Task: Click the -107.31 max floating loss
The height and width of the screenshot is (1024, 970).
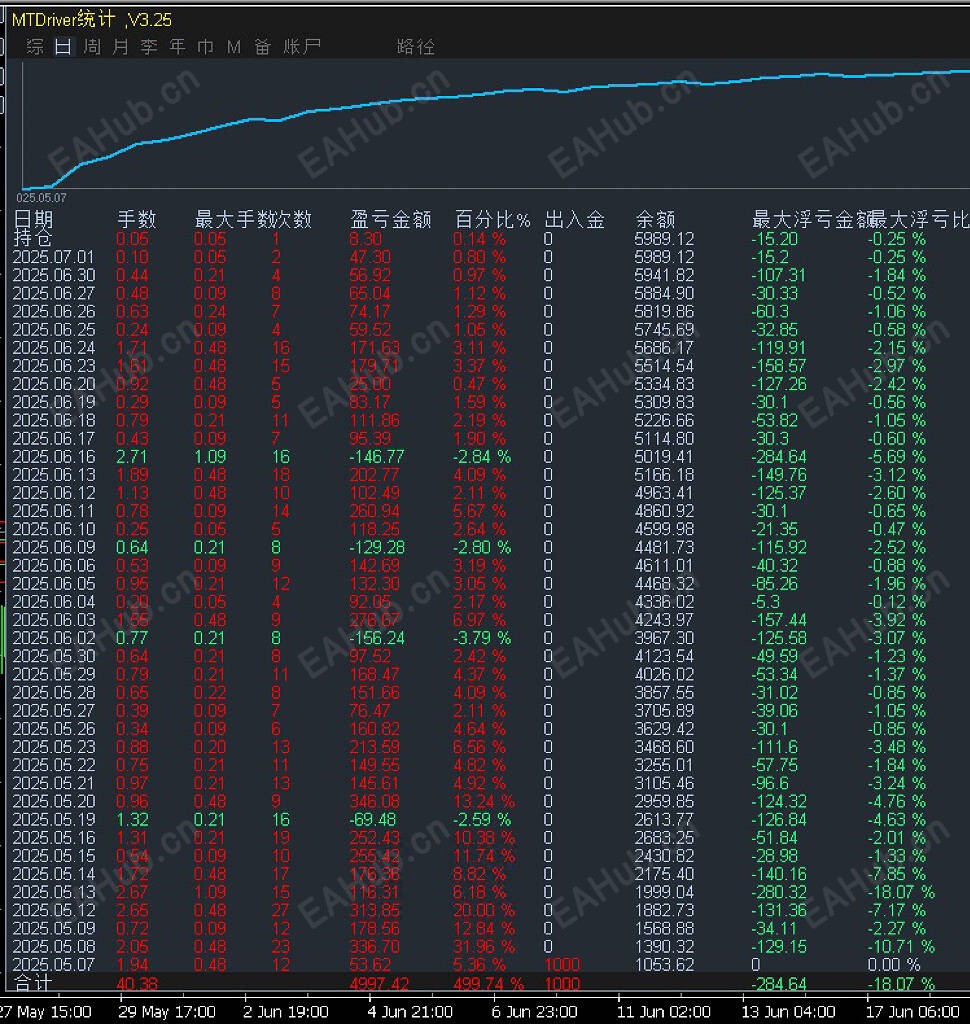Action: pyautogui.click(x=779, y=275)
